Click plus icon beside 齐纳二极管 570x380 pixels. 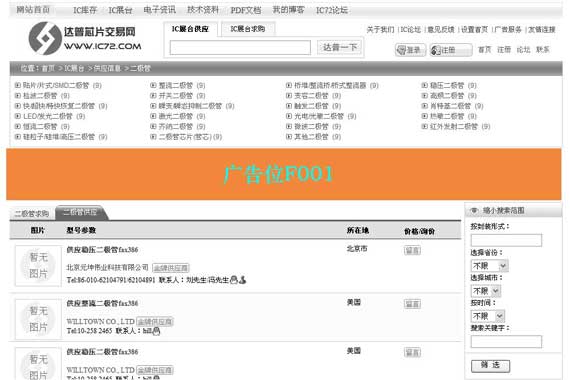click(x=153, y=126)
